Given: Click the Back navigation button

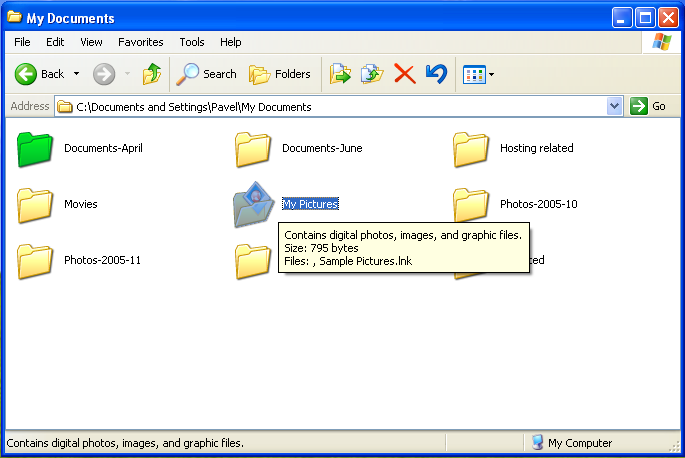Looking at the screenshot, I should pyautogui.click(x=40, y=74).
